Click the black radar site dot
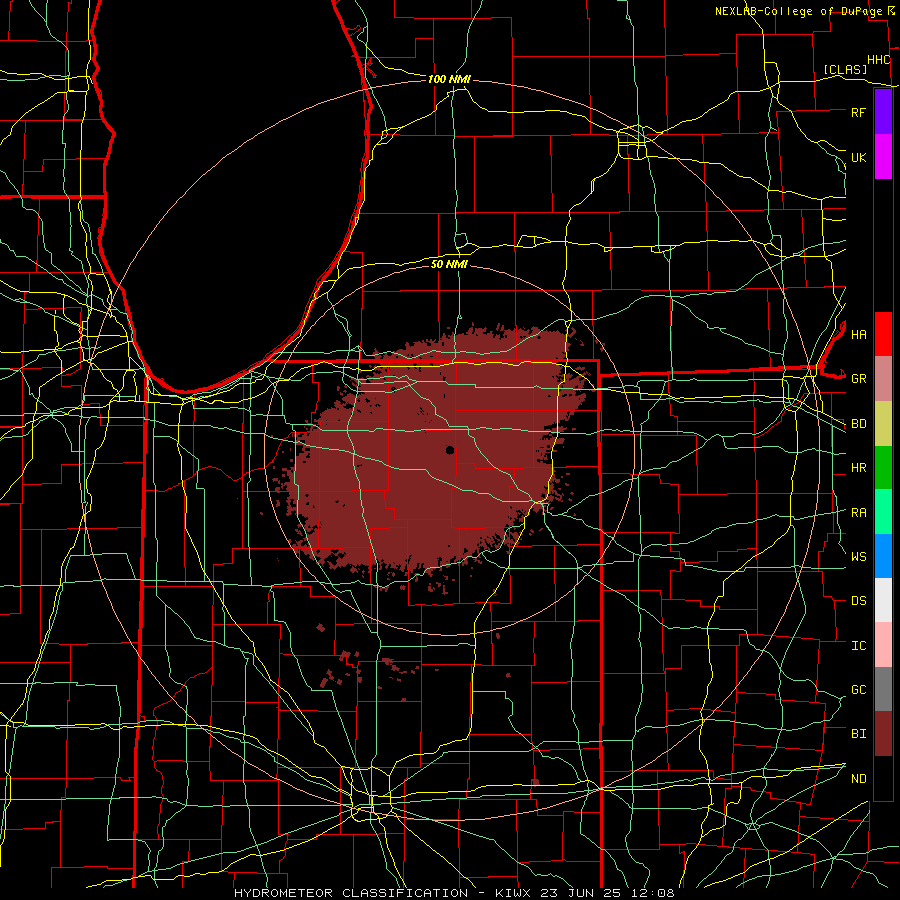This screenshot has height=900, width=900. click(x=450, y=450)
